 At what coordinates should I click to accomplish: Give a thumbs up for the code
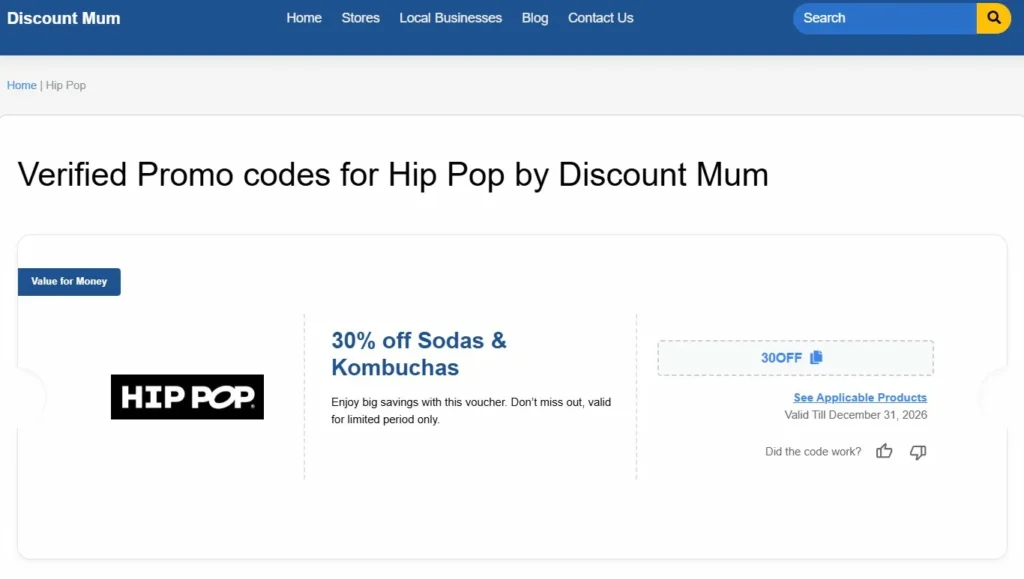[884, 452]
